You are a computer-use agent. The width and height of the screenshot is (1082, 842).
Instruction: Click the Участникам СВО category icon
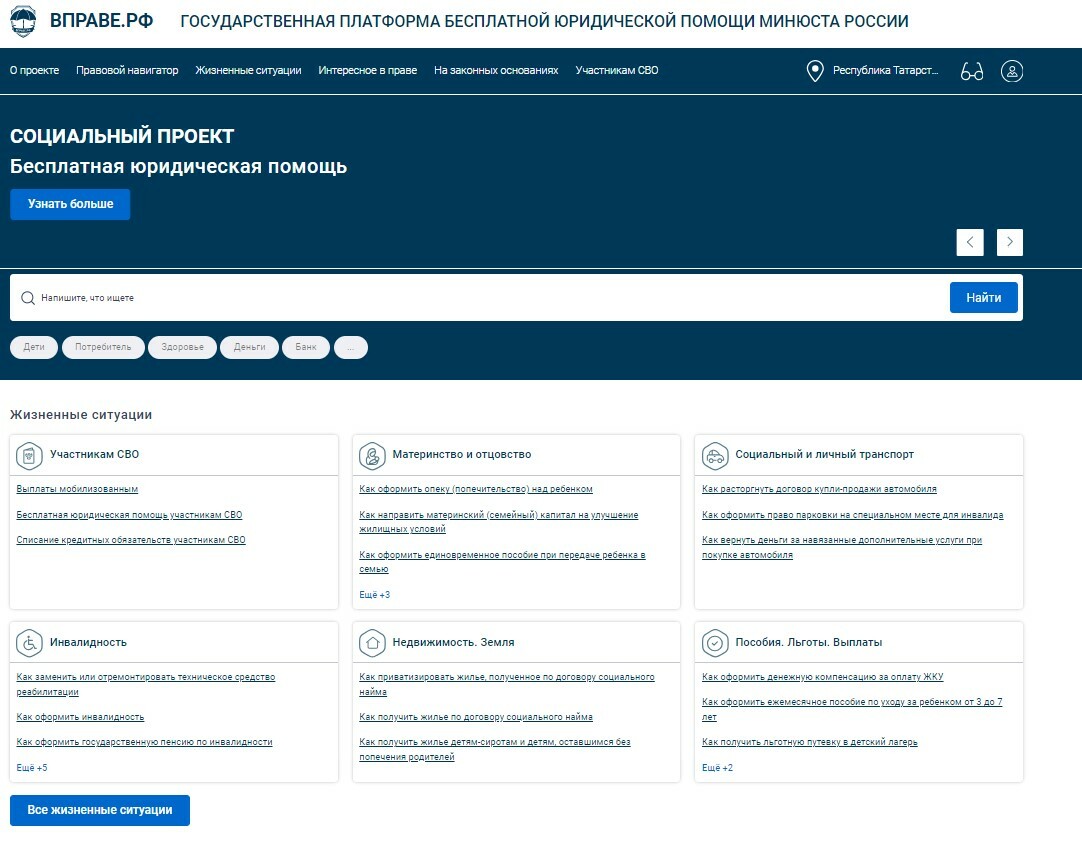click(x=29, y=455)
